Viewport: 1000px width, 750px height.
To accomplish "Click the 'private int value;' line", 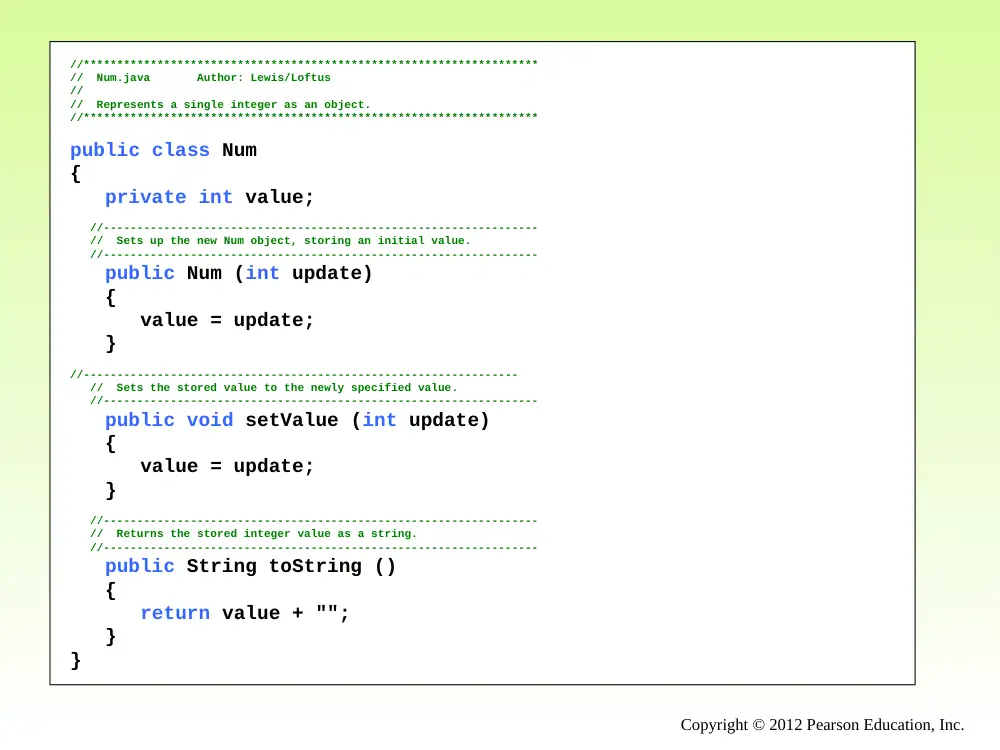I will pyautogui.click(x=209, y=197).
